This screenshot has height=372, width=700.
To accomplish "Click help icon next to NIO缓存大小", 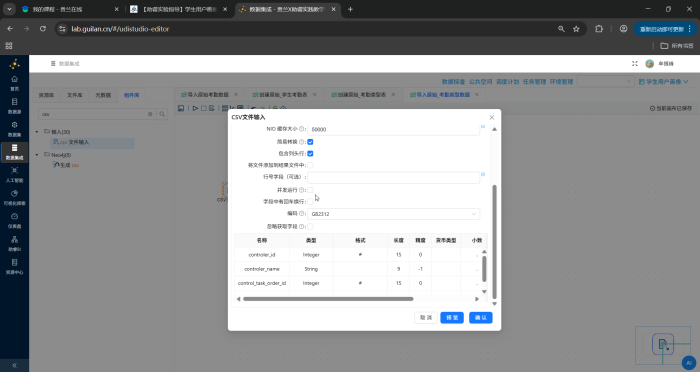I will tap(302, 129).
